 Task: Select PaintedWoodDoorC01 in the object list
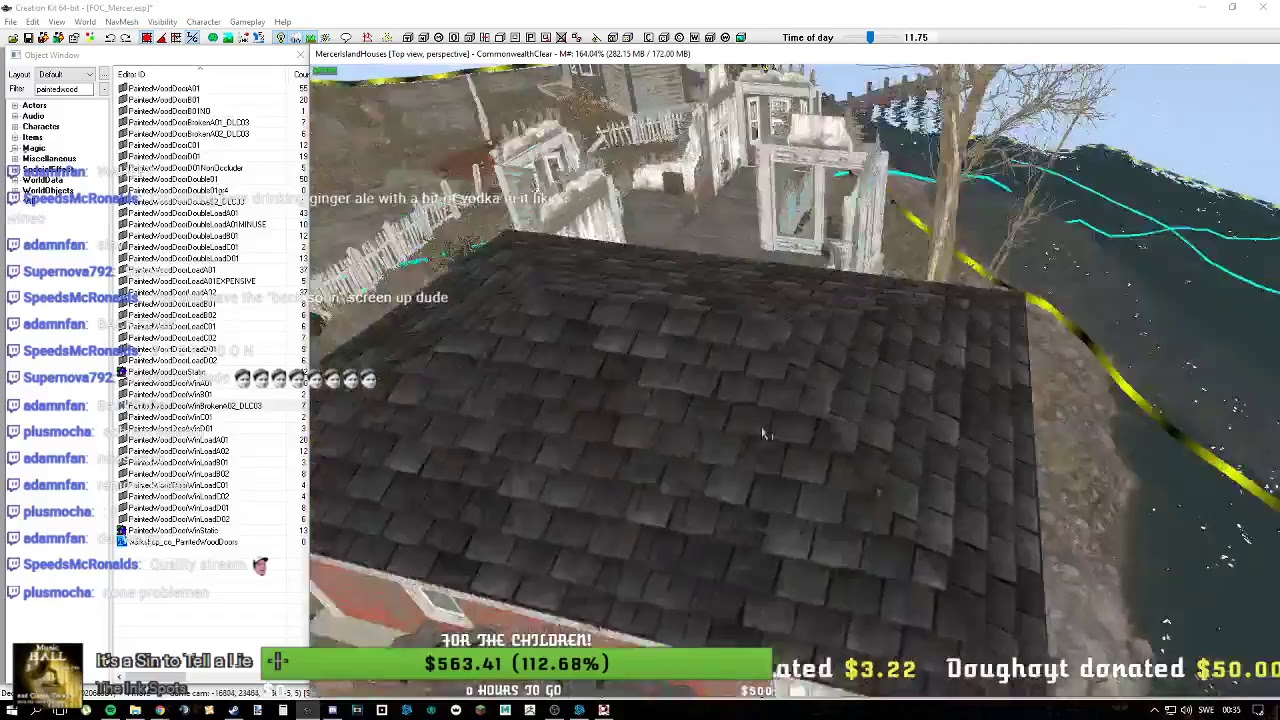pos(163,145)
